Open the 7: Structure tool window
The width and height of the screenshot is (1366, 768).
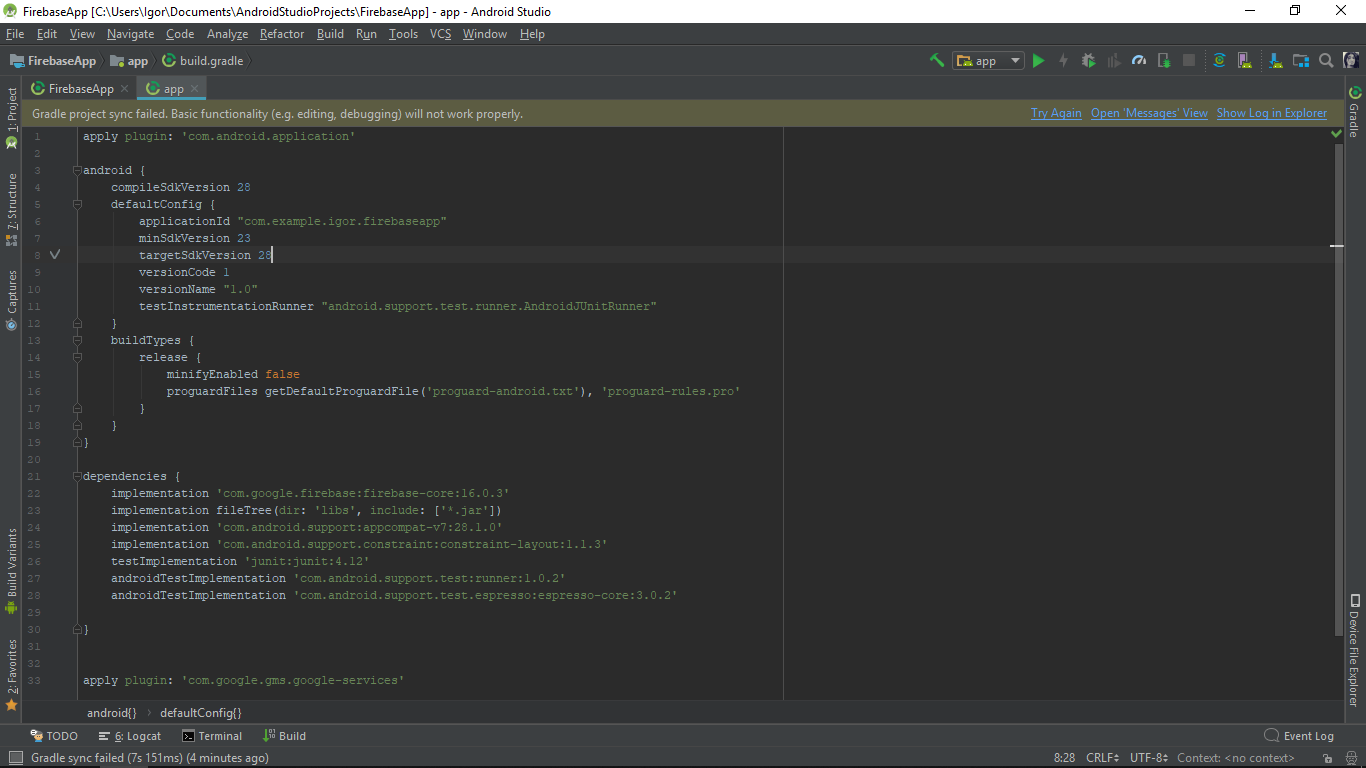tap(12, 209)
